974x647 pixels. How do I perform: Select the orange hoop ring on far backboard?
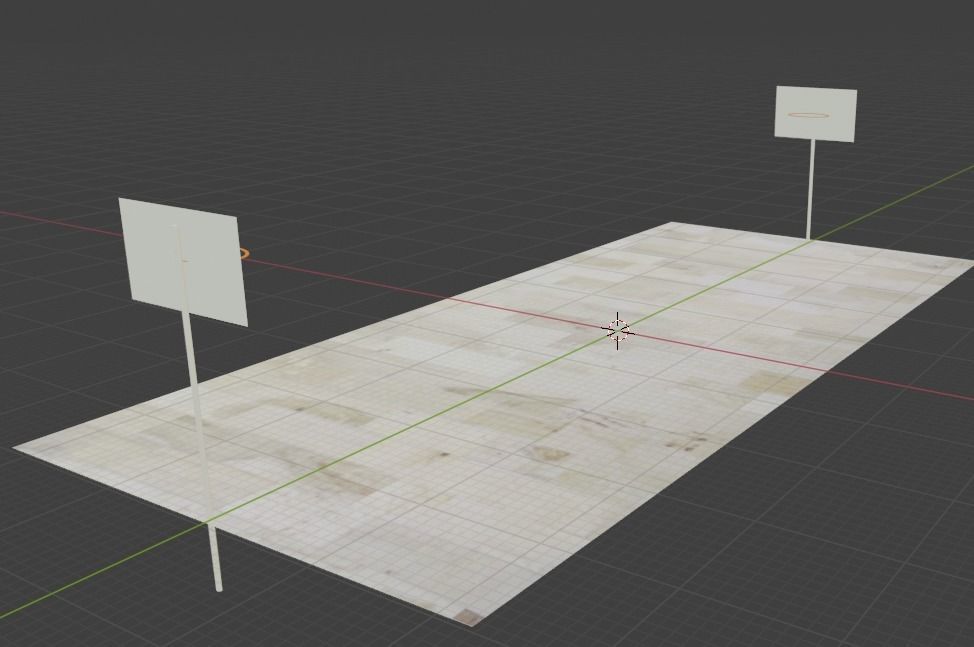tap(808, 115)
